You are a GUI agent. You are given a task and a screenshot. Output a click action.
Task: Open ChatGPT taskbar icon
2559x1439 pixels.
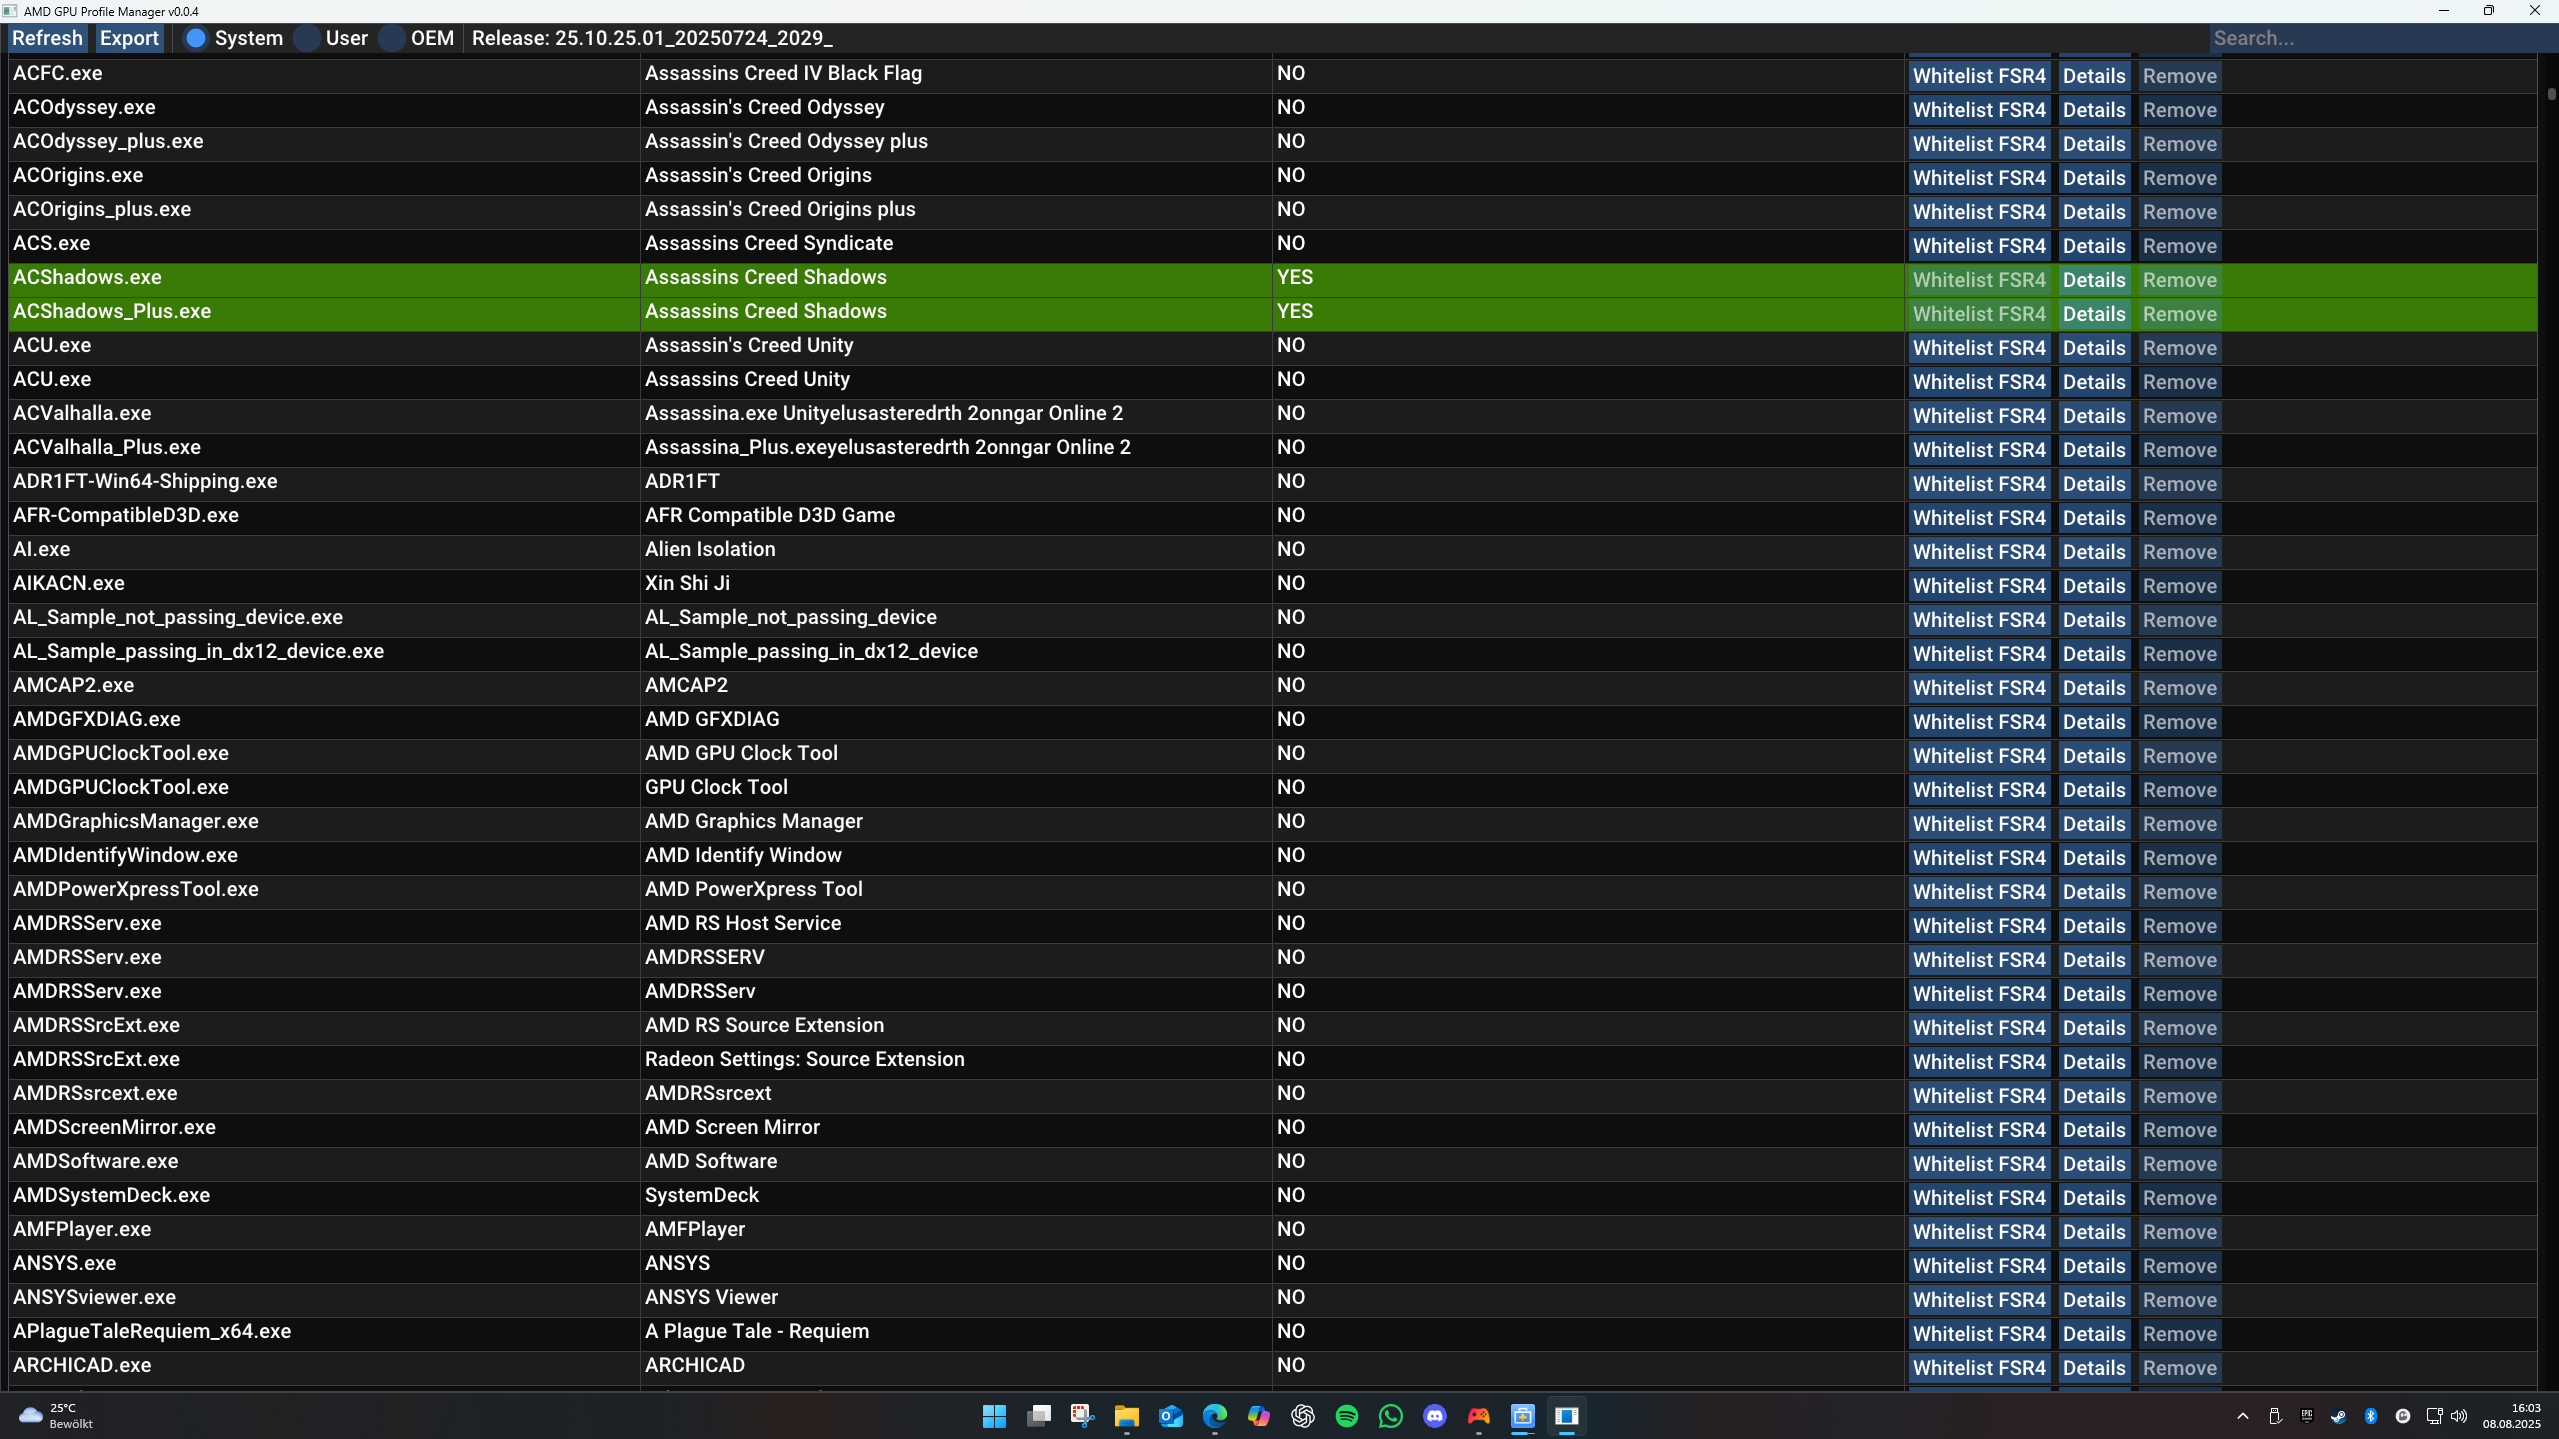[x=1302, y=1416]
